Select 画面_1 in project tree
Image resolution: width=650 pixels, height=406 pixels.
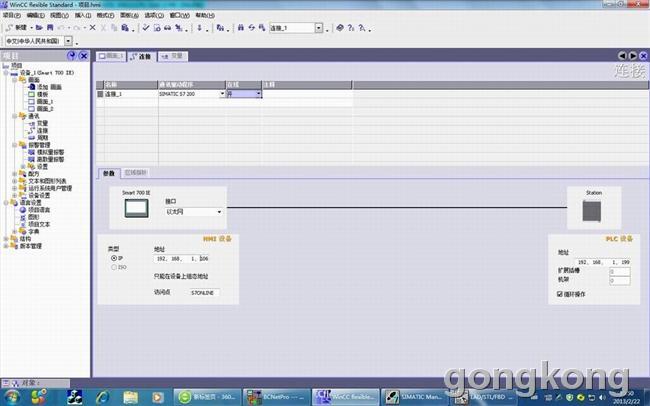tap(45, 102)
